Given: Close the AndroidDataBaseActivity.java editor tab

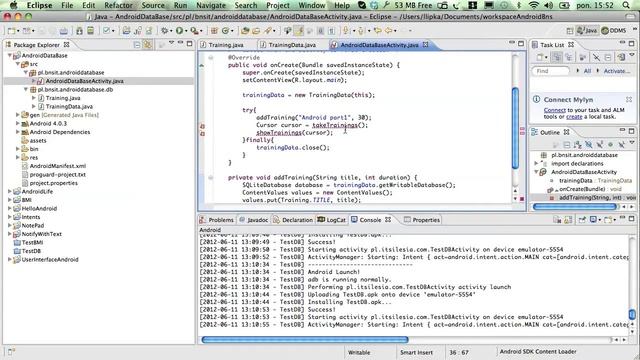Looking at the screenshot, I should tap(426, 44).
